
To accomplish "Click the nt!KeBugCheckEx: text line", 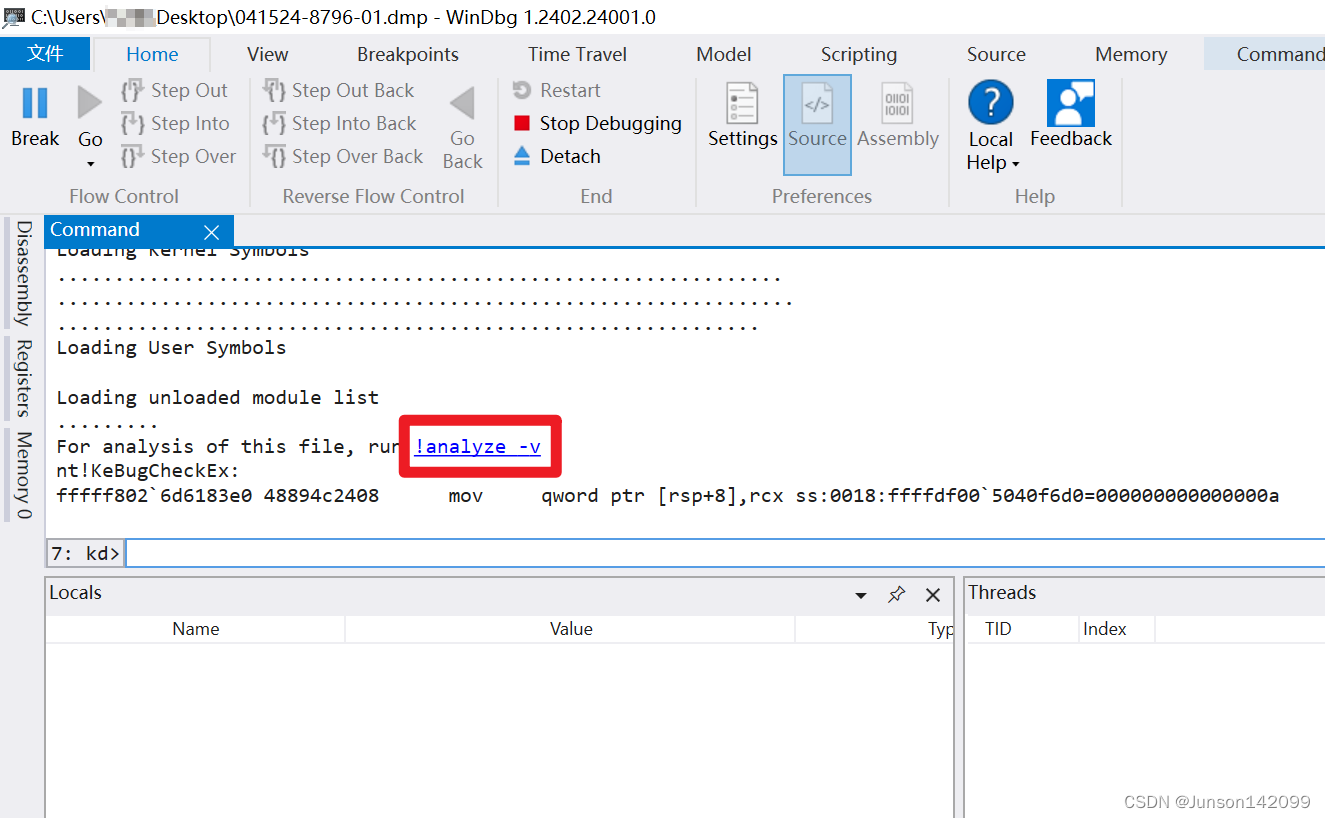I will 148,471.
